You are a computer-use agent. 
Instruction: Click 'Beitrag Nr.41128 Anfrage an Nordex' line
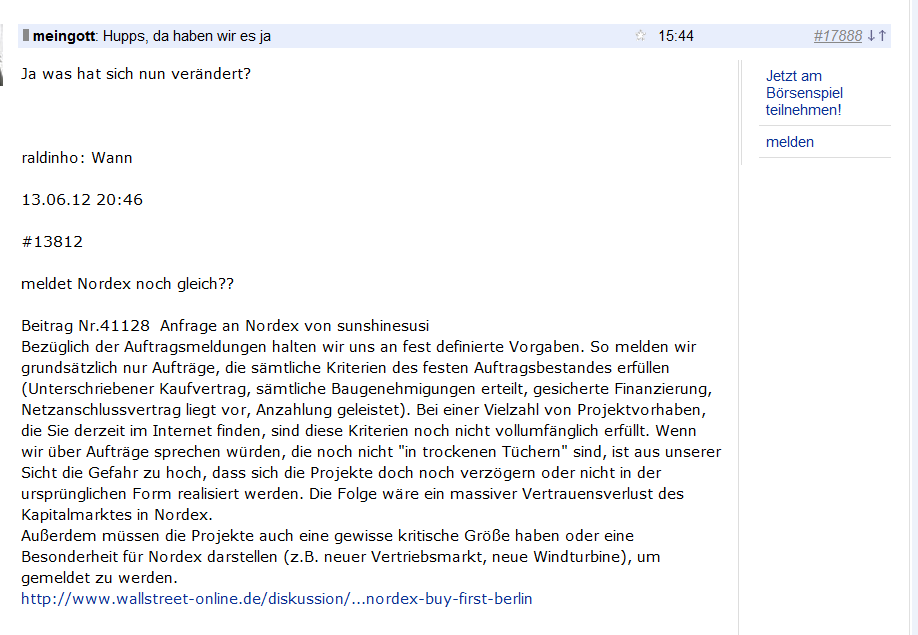click(225, 325)
